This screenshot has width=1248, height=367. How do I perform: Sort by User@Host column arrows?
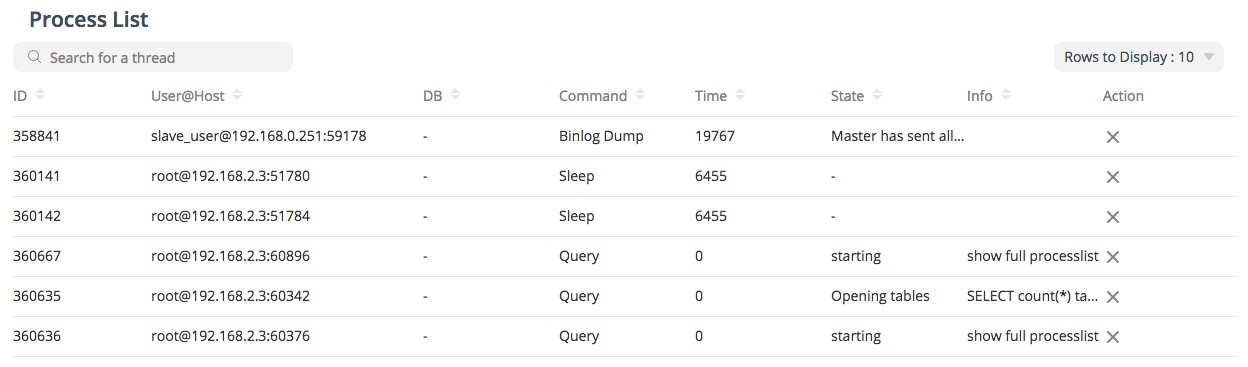click(x=237, y=96)
